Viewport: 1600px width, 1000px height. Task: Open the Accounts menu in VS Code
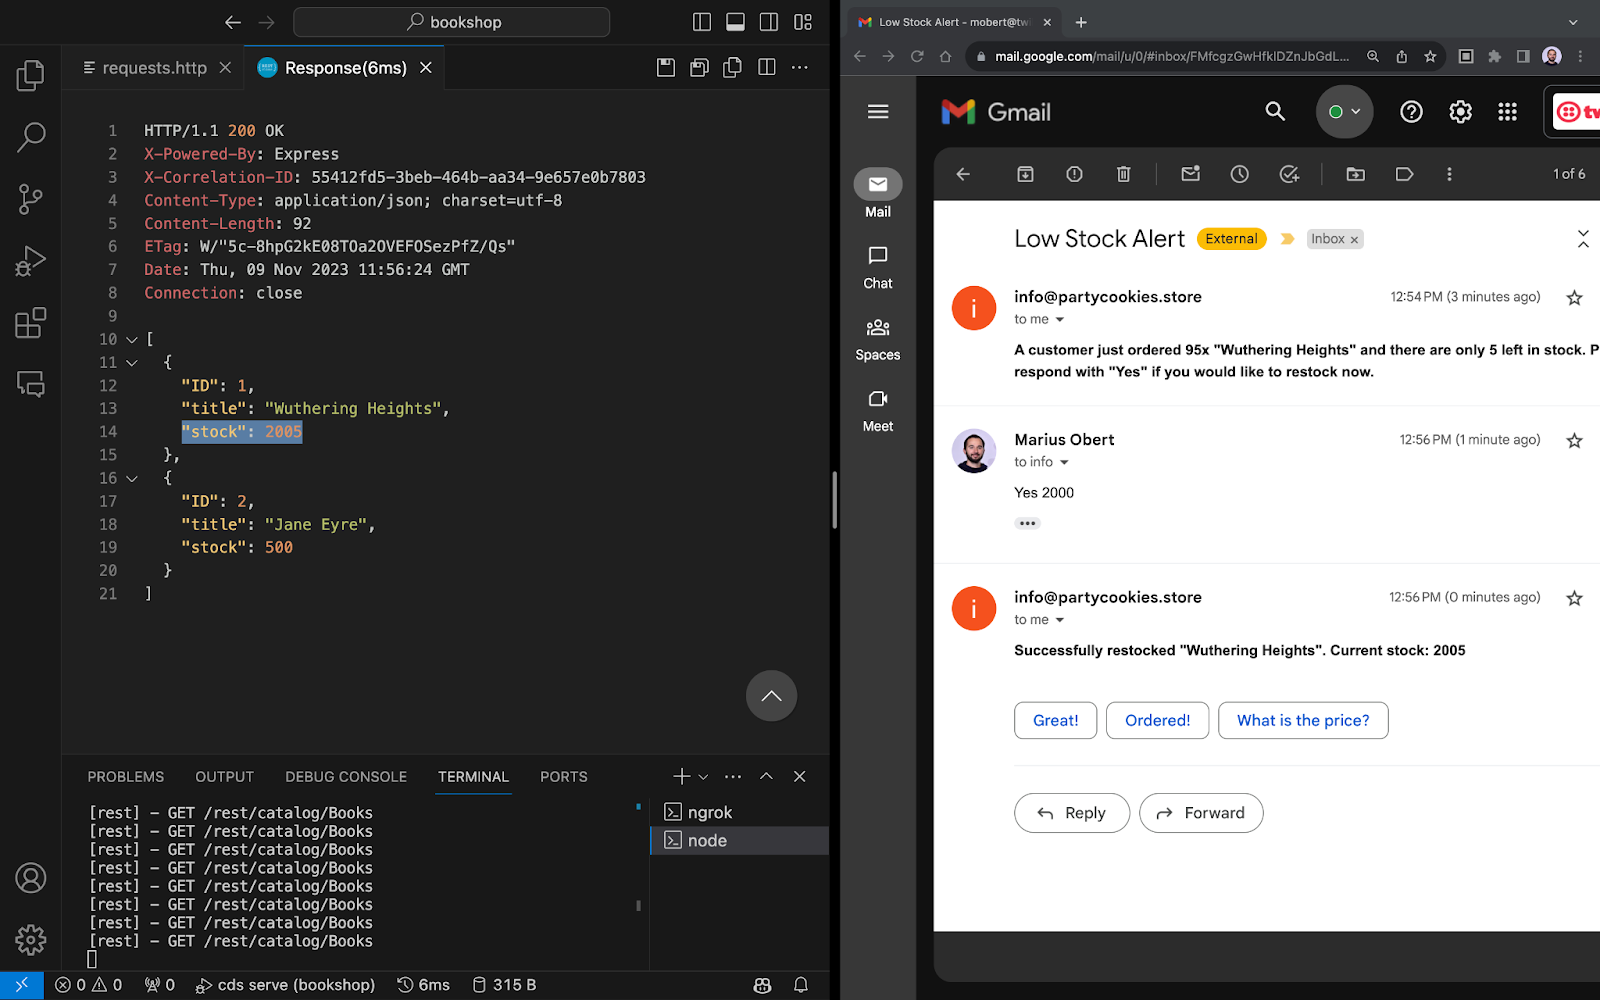tap(31, 878)
